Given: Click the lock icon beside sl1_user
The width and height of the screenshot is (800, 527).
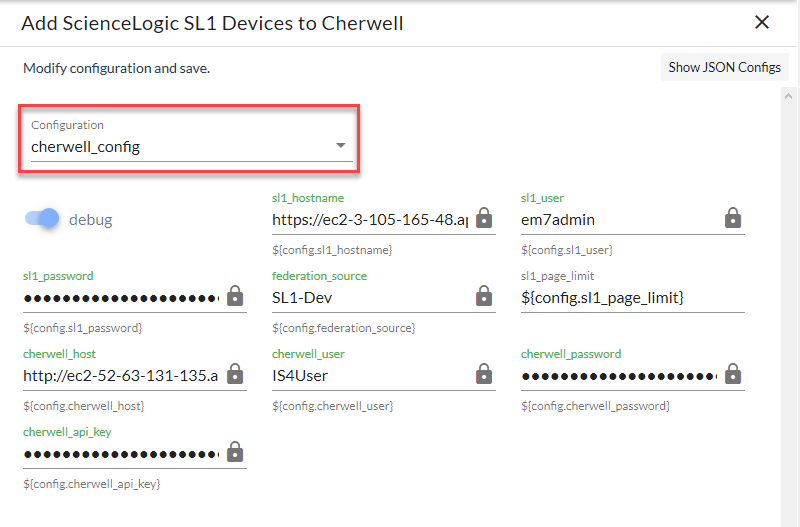Looking at the screenshot, I should click(x=733, y=218).
